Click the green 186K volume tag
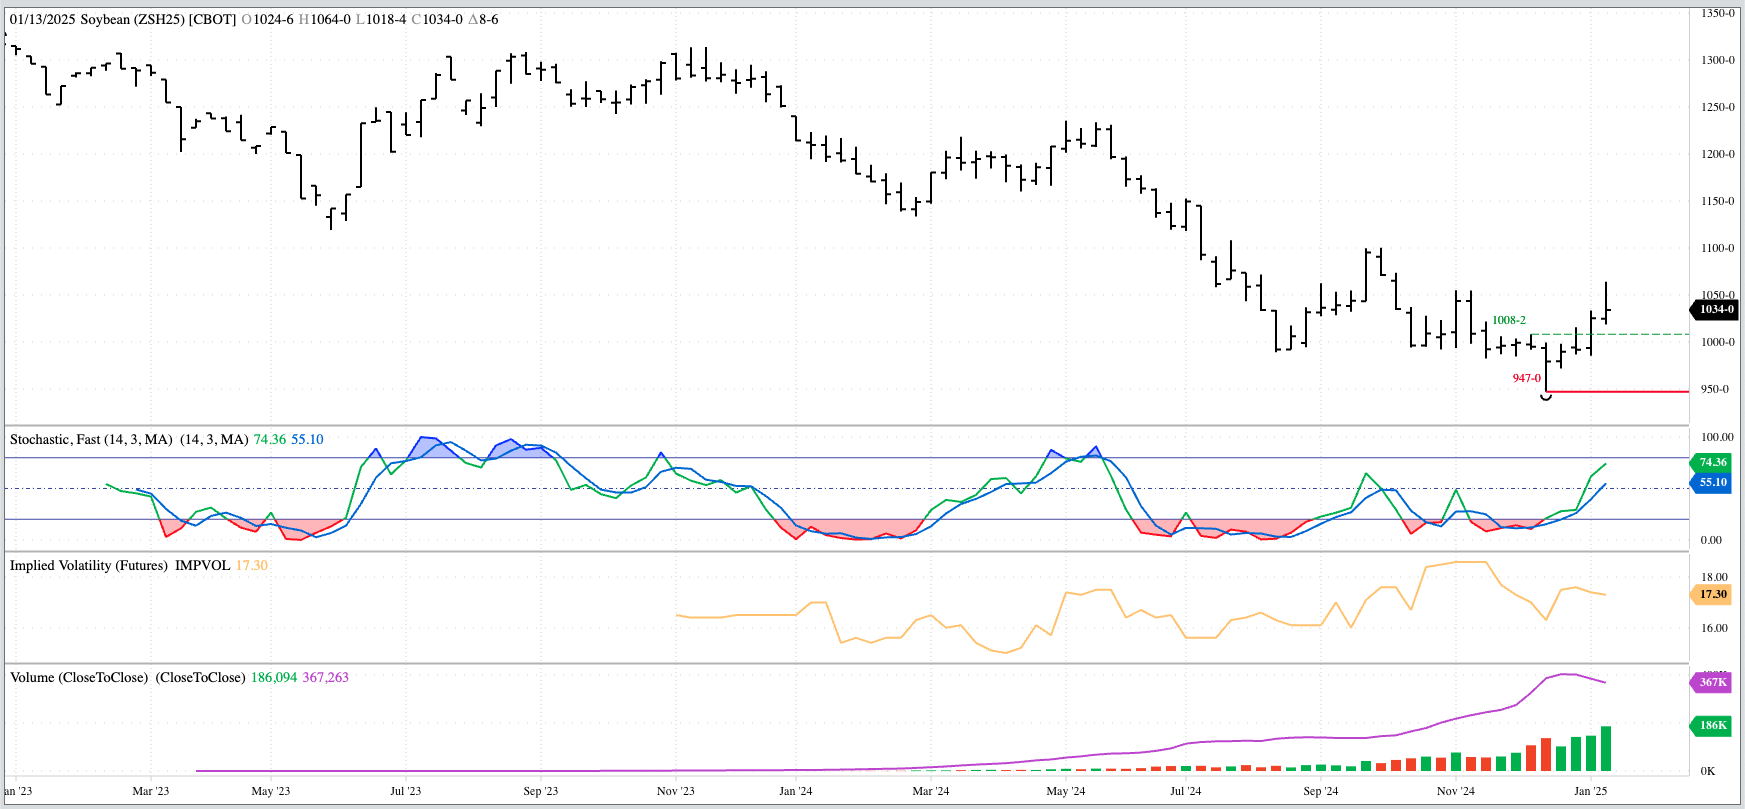The width and height of the screenshot is (1745, 809). tap(1712, 725)
